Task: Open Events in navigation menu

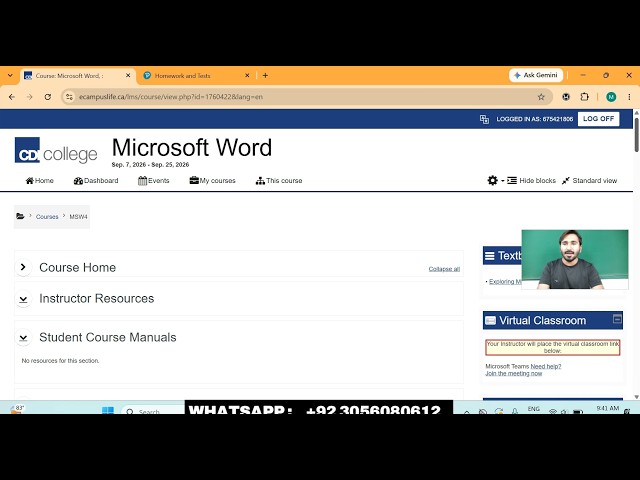Action: pyautogui.click(x=153, y=180)
